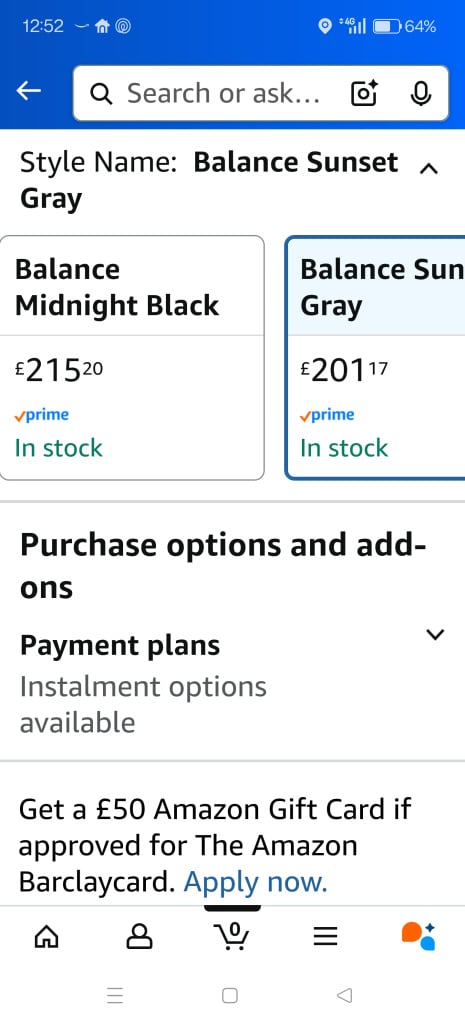
Task: Tap Android home square button
Action: [x=230, y=995]
